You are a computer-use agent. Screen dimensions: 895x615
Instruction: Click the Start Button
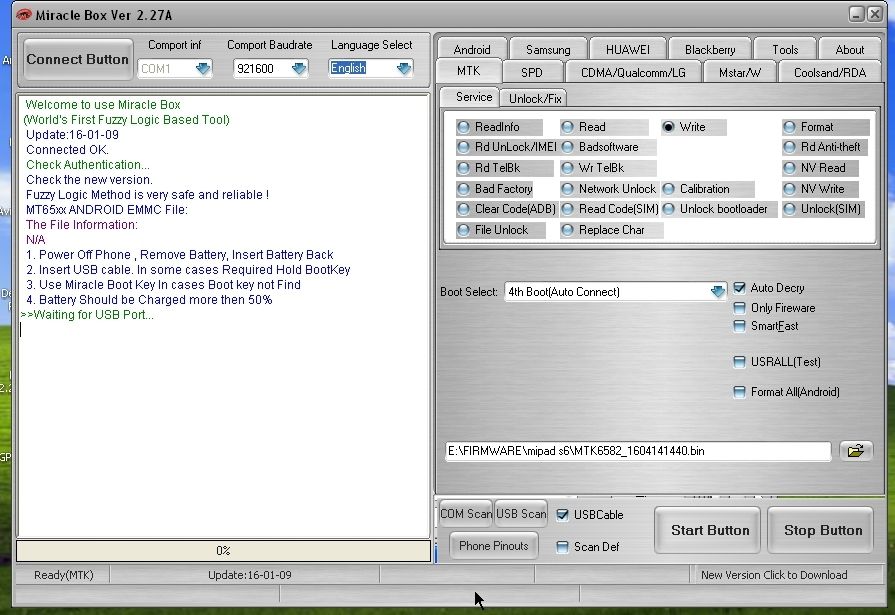coord(708,530)
